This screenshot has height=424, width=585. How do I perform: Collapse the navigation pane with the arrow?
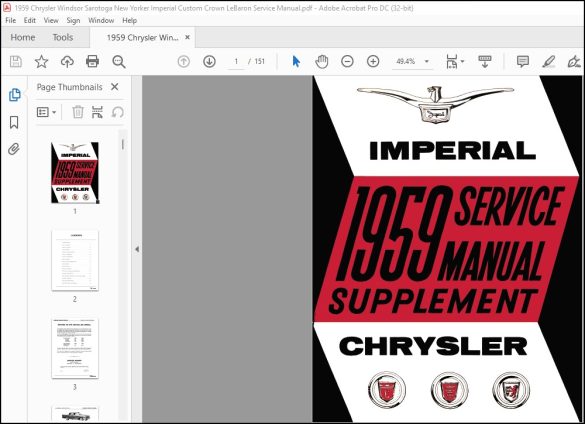click(137, 249)
